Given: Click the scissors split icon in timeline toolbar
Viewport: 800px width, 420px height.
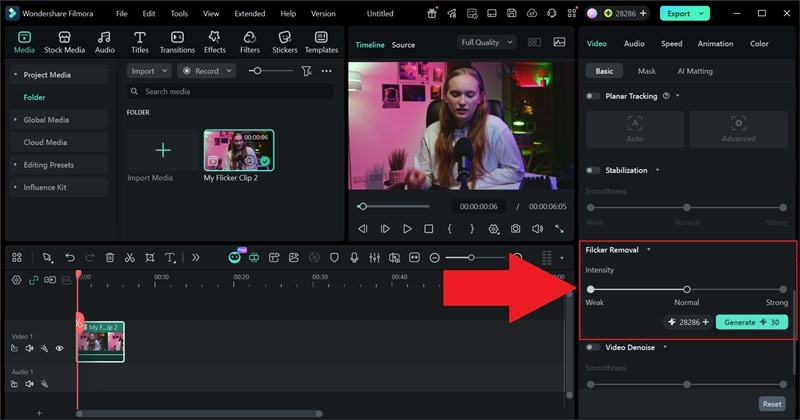Looking at the screenshot, I should 130,257.
